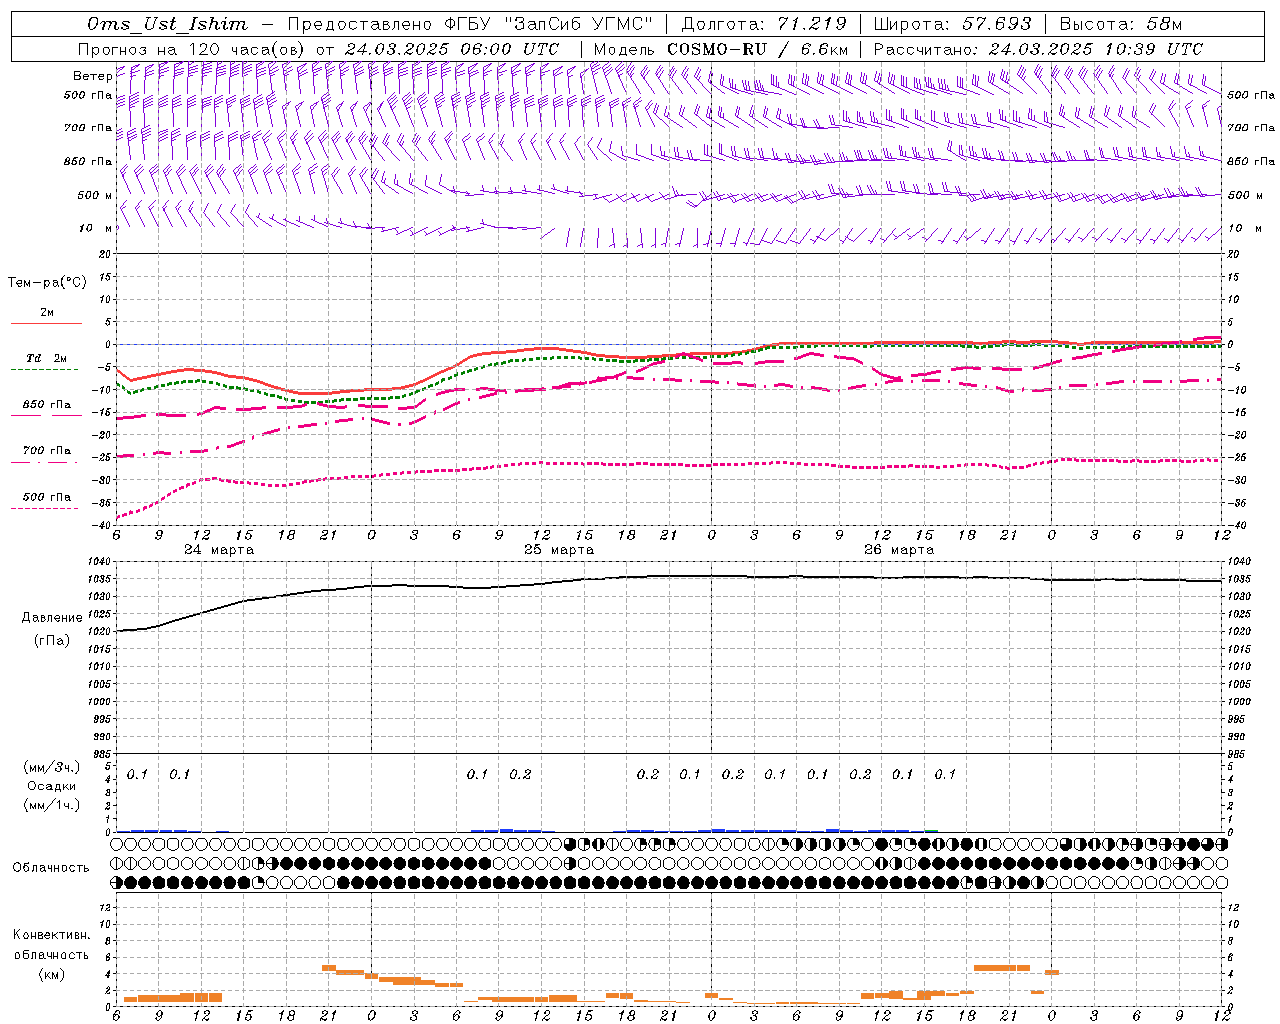Click the 'Давление' pressure panel label
This screenshot has height=1024, width=1280.
(x=52, y=618)
